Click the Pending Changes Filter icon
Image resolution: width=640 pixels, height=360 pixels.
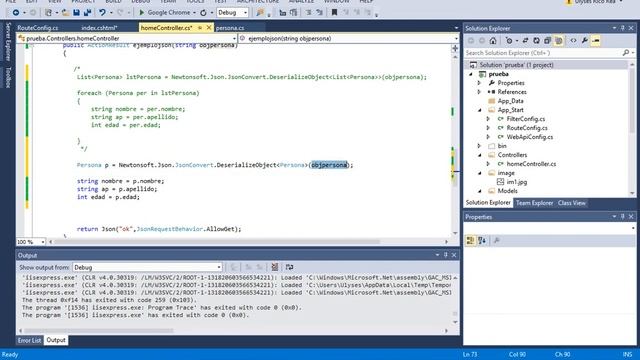pos(509,40)
